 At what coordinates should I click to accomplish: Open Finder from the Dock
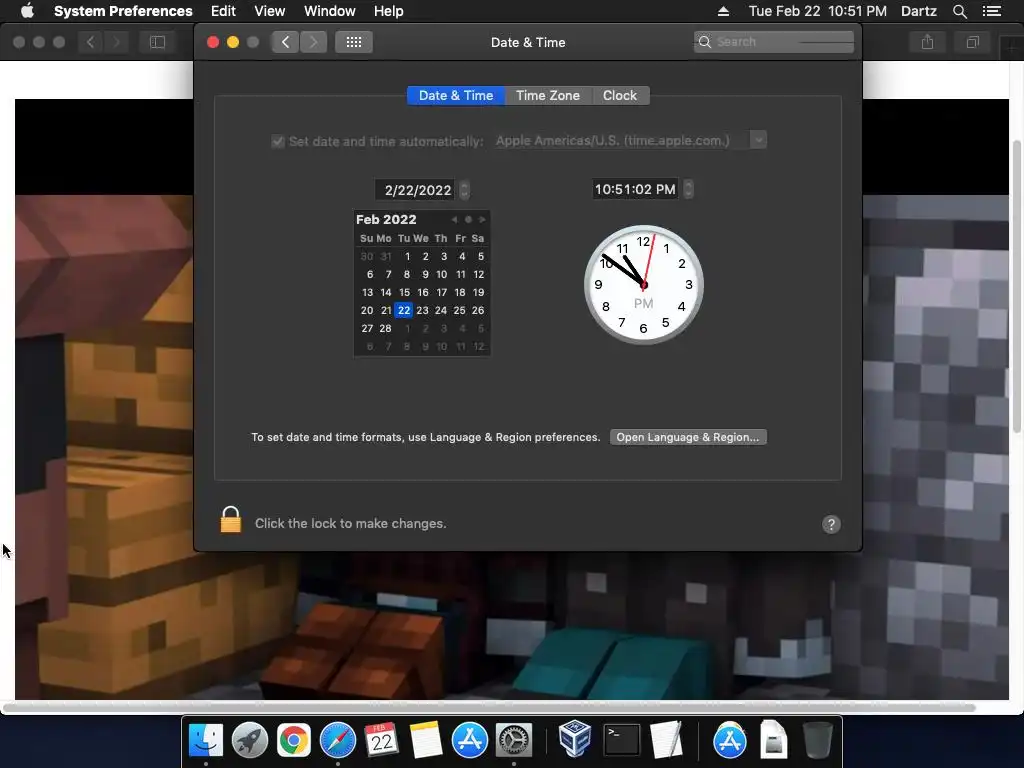click(206, 741)
